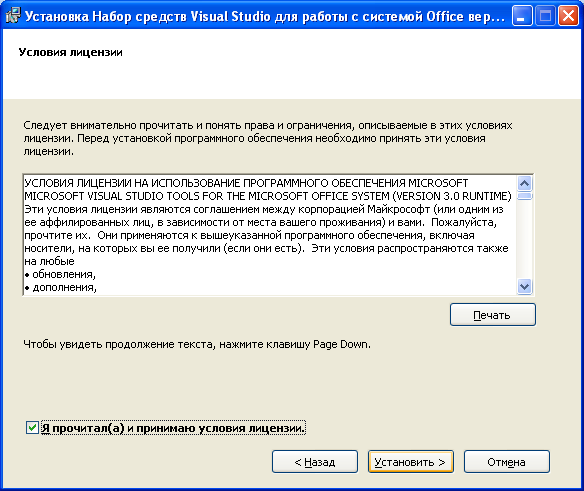Close the setup window
Viewport: 584px width, 491px height.
coord(568,16)
